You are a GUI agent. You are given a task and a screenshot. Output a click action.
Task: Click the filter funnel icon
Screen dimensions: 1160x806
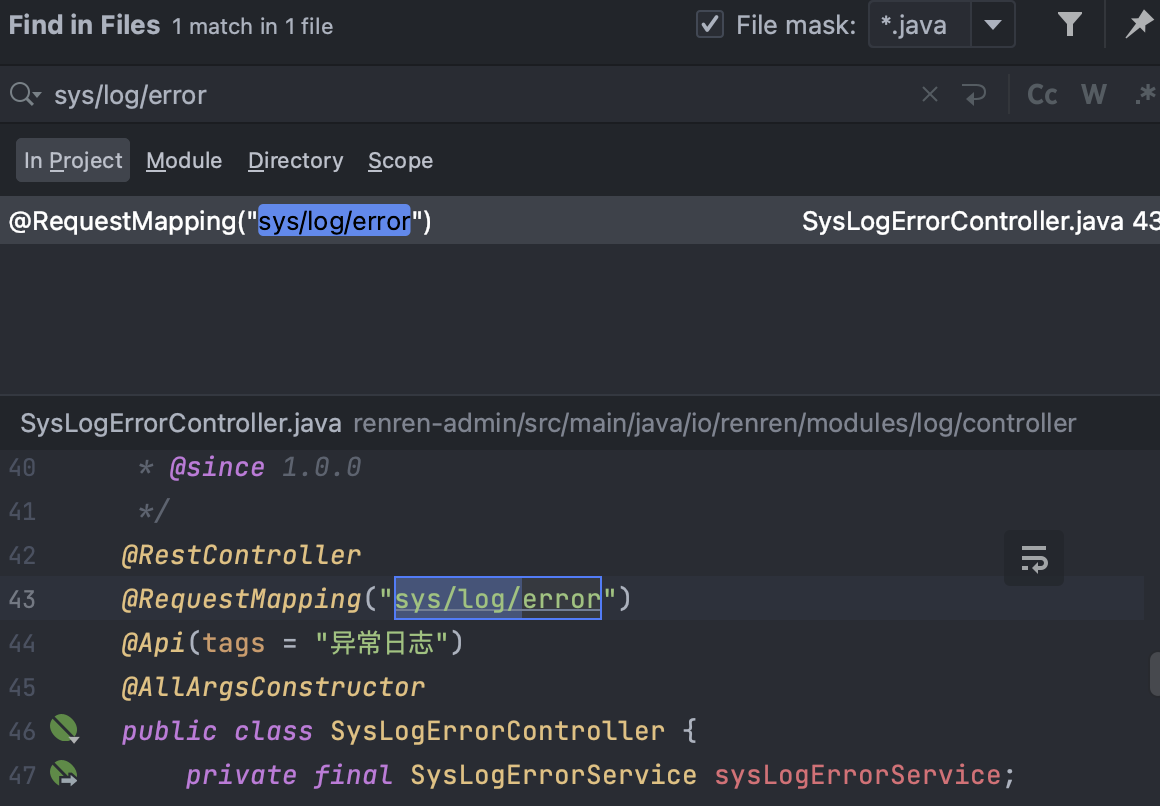[1070, 25]
